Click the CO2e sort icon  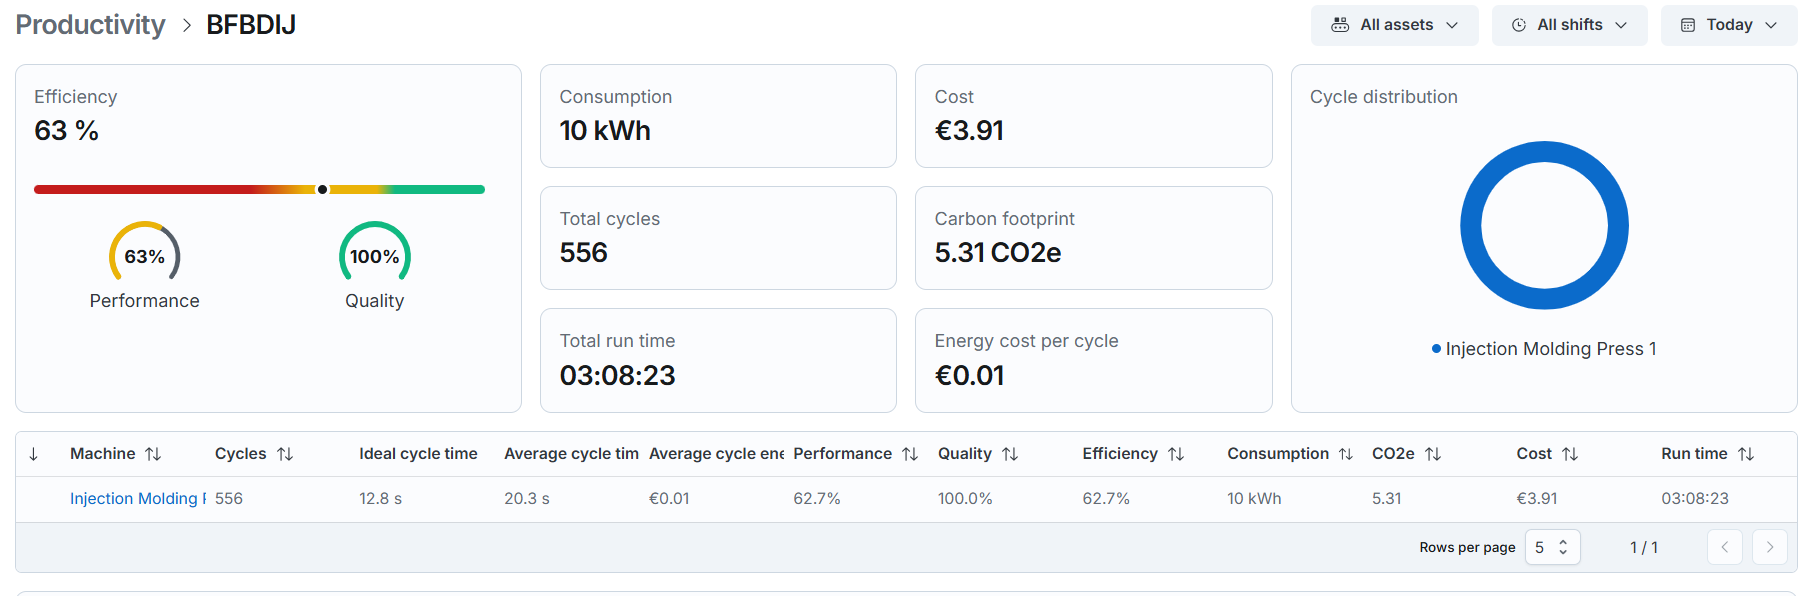(x=1433, y=454)
